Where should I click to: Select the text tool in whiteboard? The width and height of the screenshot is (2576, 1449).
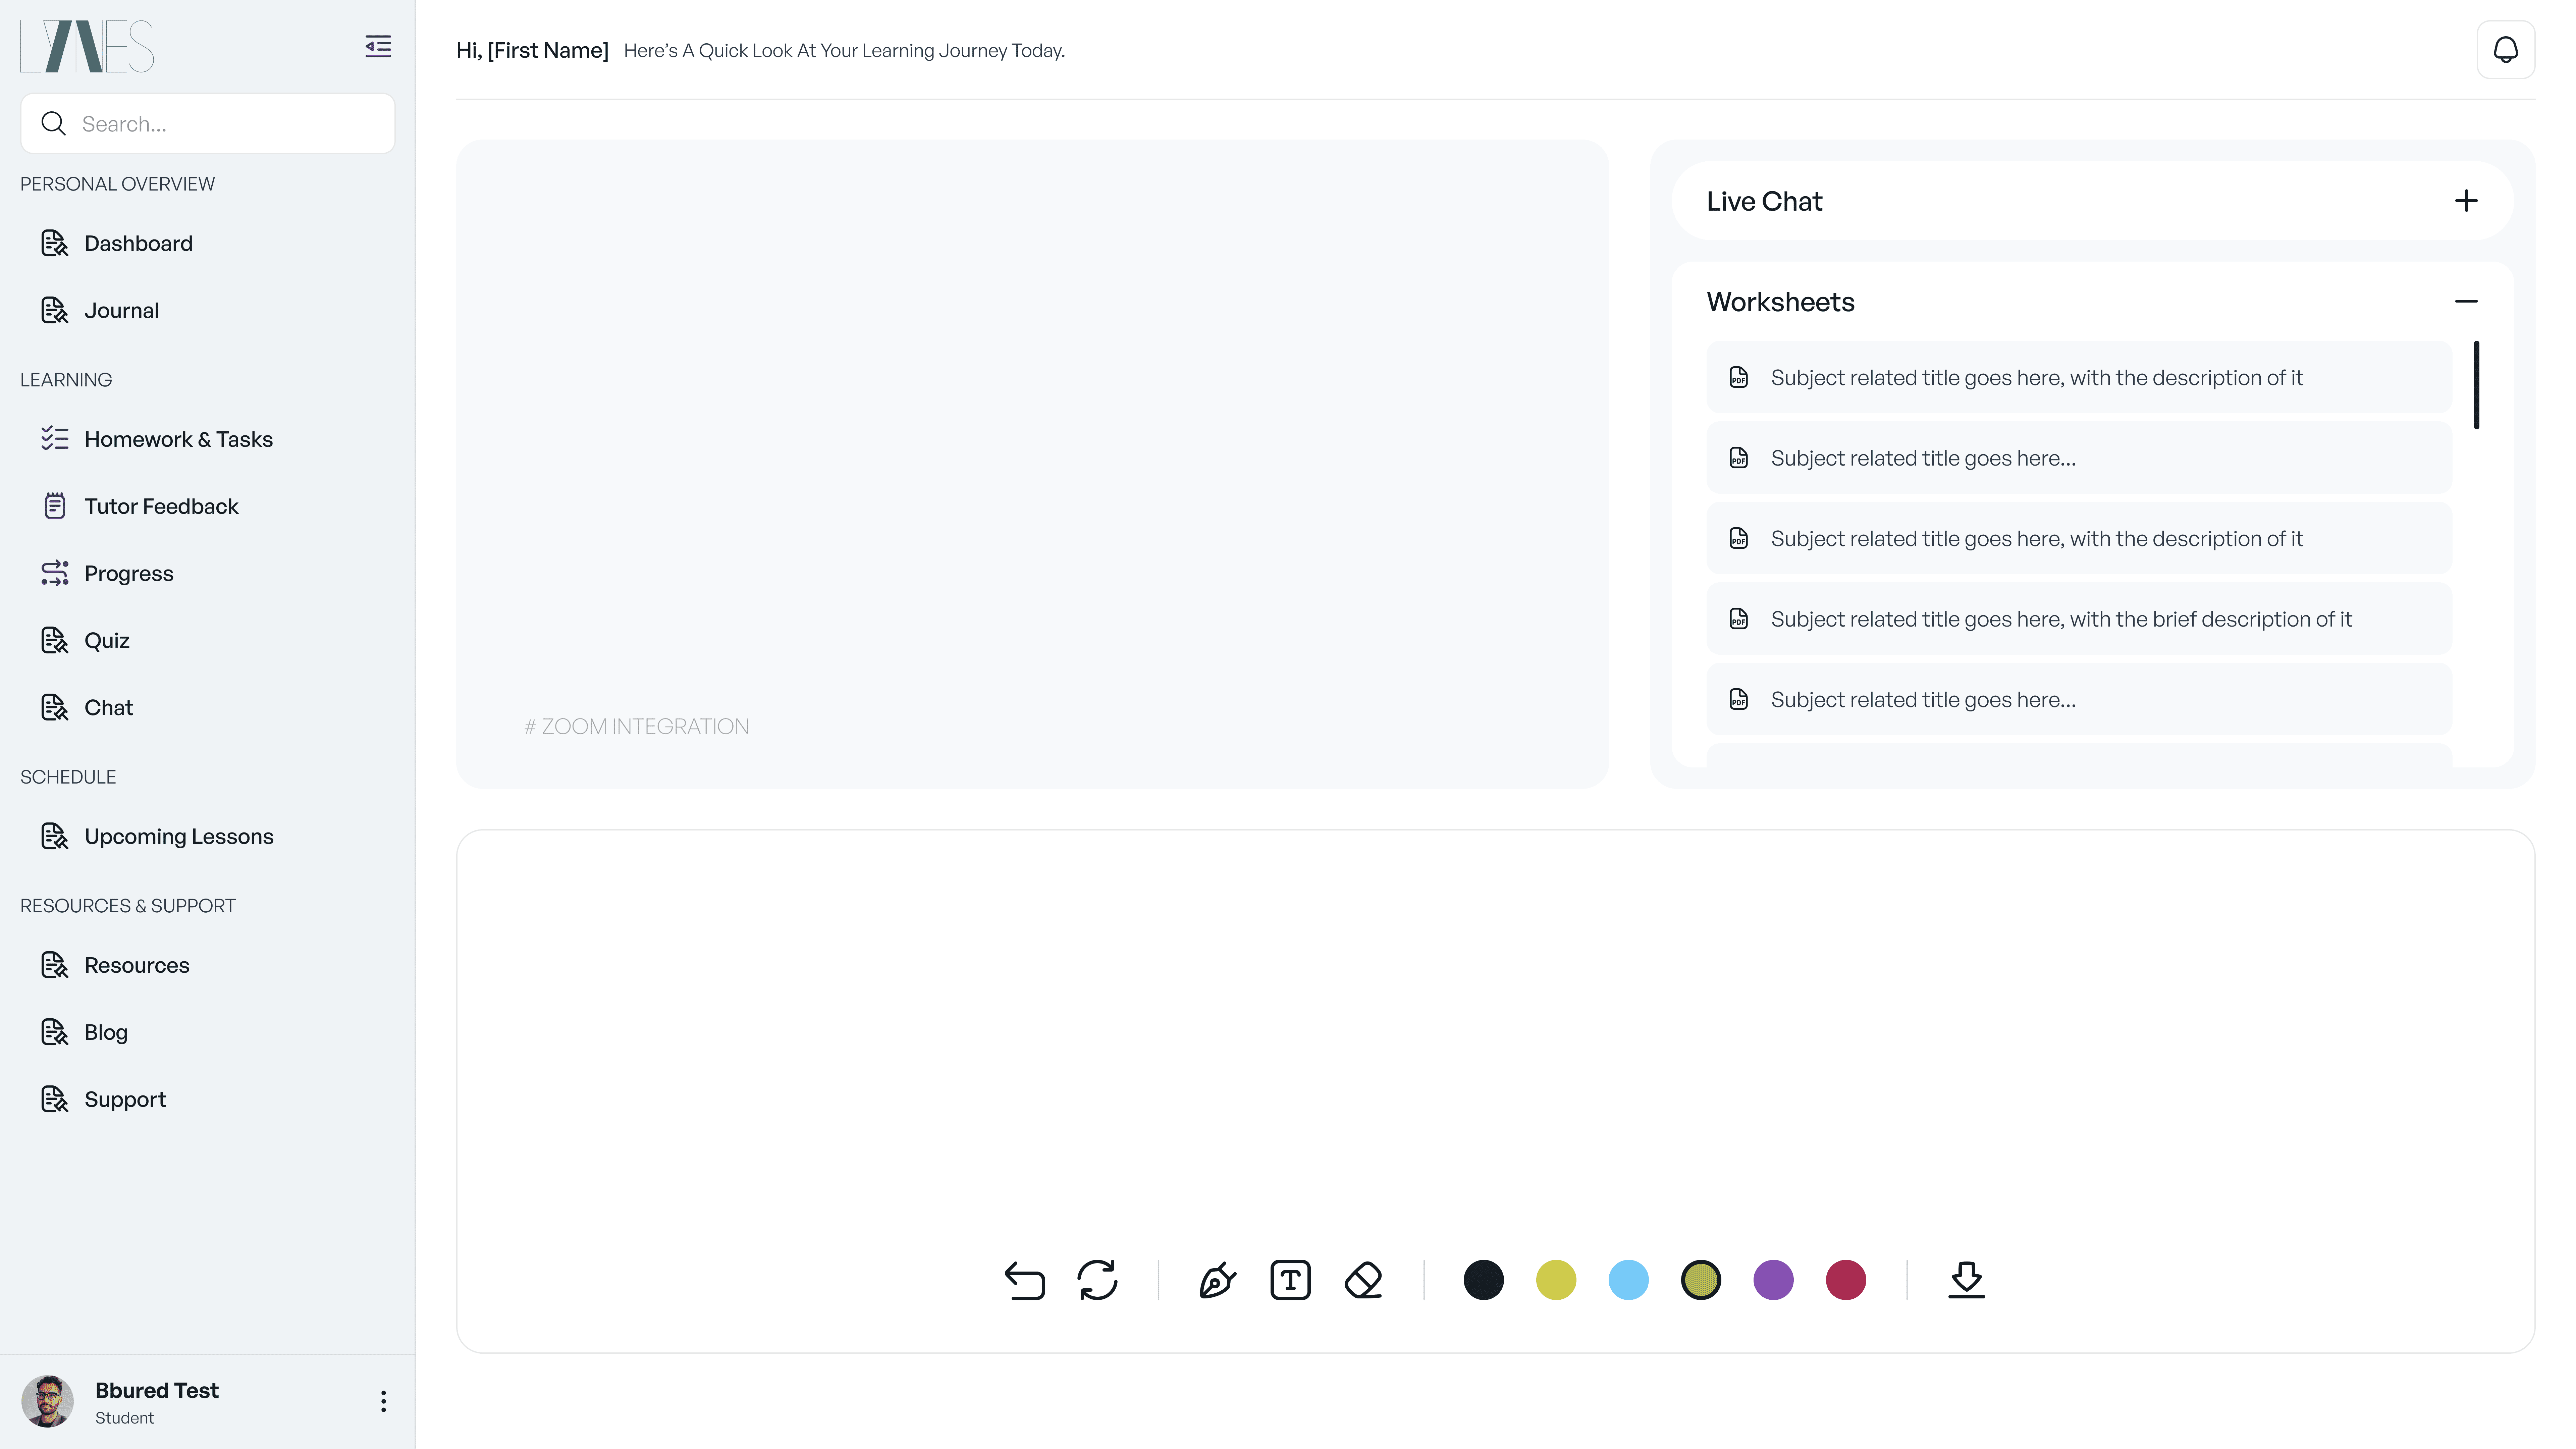[1290, 1280]
